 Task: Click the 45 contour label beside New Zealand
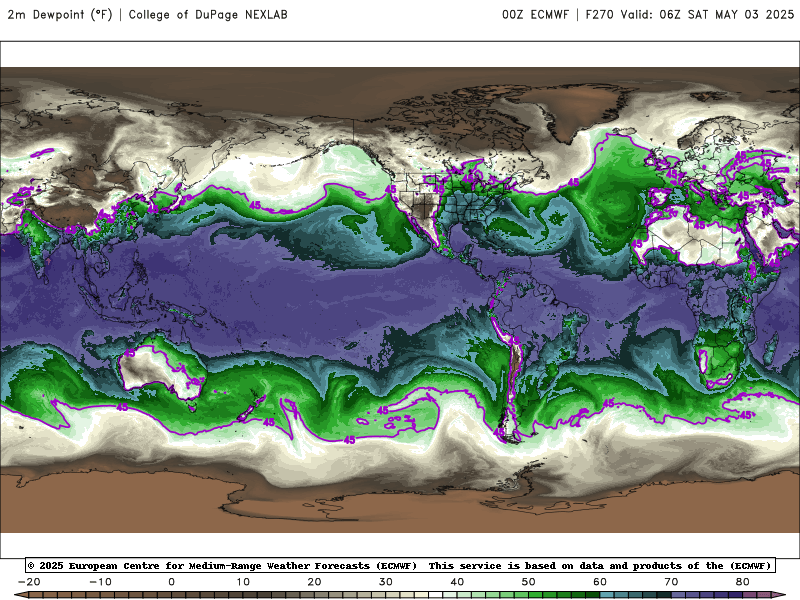click(x=269, y=422)
